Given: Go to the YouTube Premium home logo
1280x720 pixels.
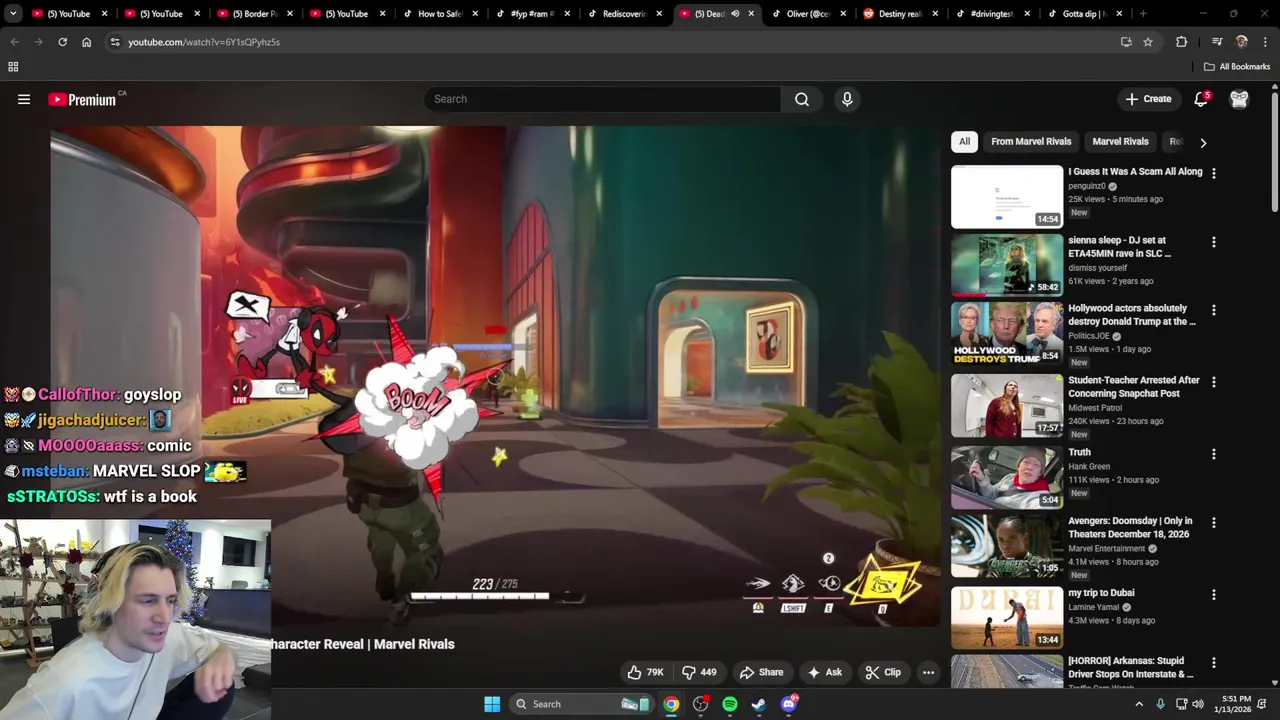Looking at the screenshot, I should click(x=82, y=99).
